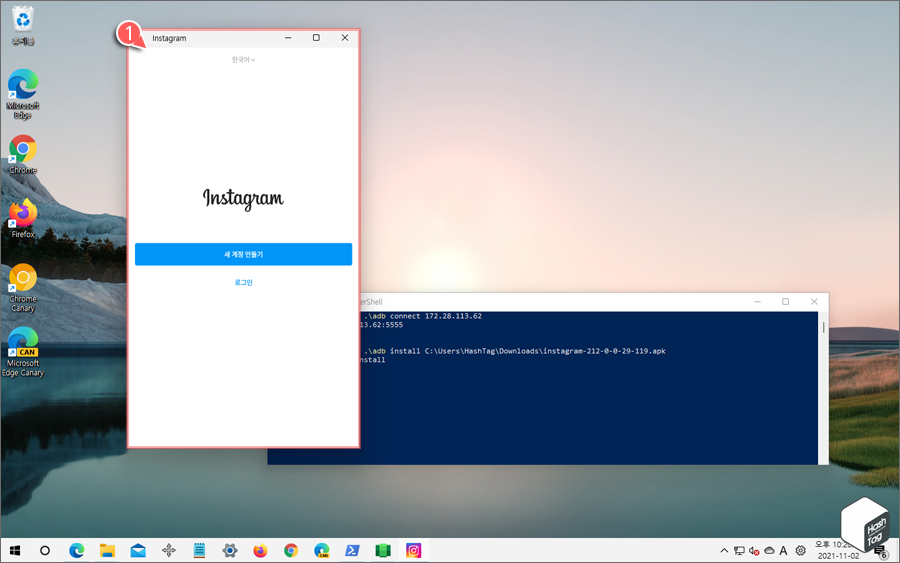
Task: Open the Recycle Bin desktop icon
Action: tap(23, 26)
